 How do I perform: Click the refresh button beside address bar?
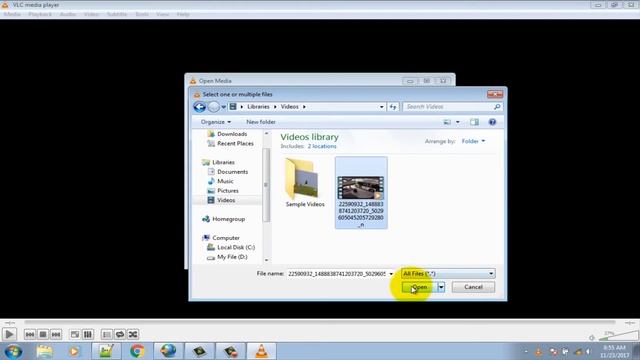[393, 107]
